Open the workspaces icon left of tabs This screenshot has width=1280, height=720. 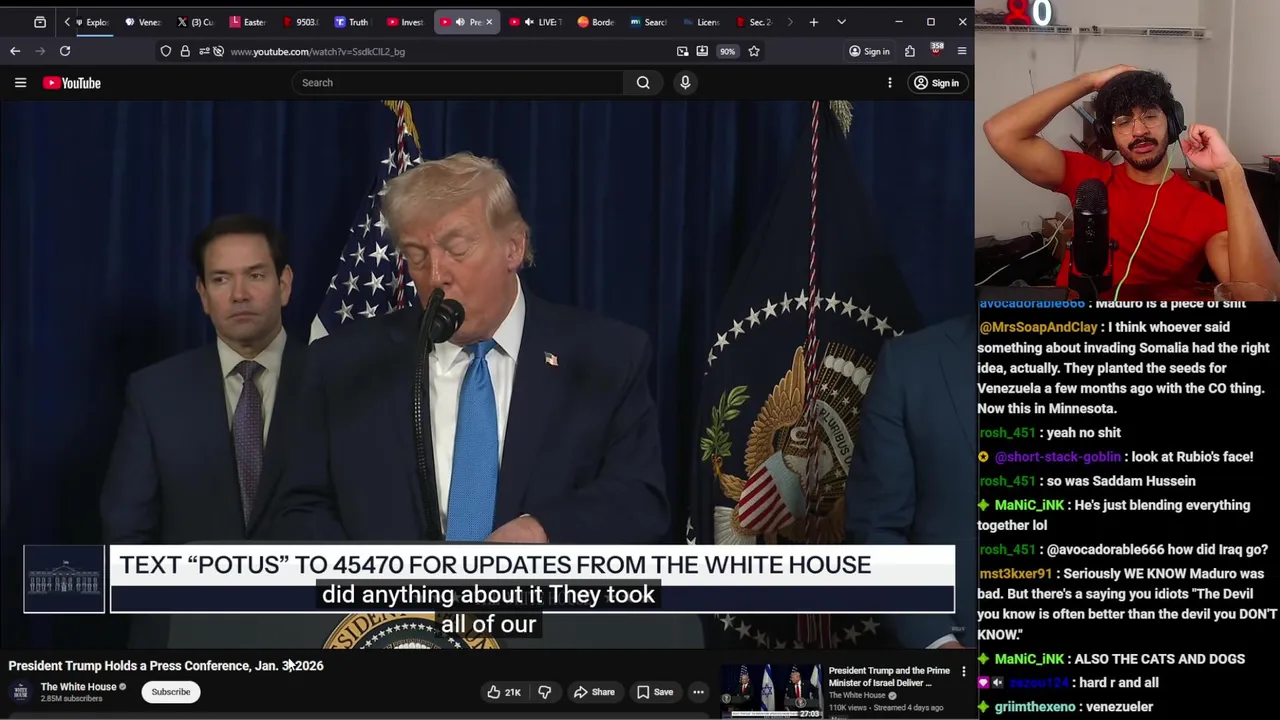click(x=40, y=22)
